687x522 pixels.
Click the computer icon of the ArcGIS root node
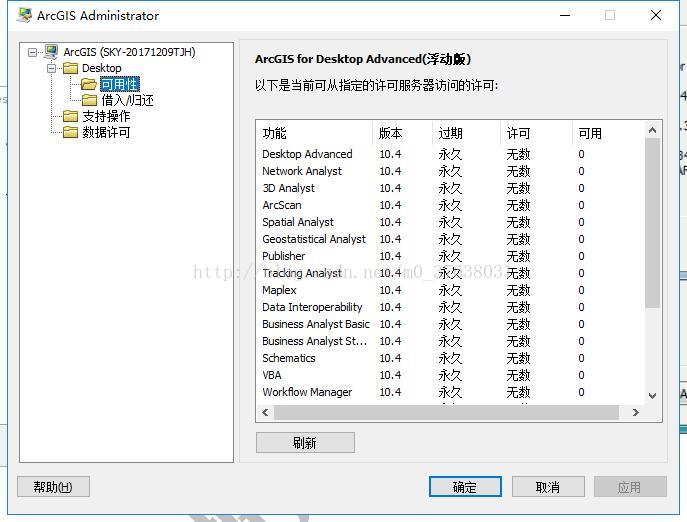pyautogui.click(x=51, y=52)
